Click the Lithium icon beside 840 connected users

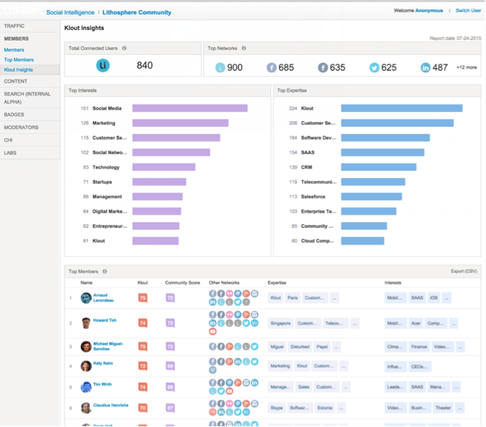click(103, 65)
